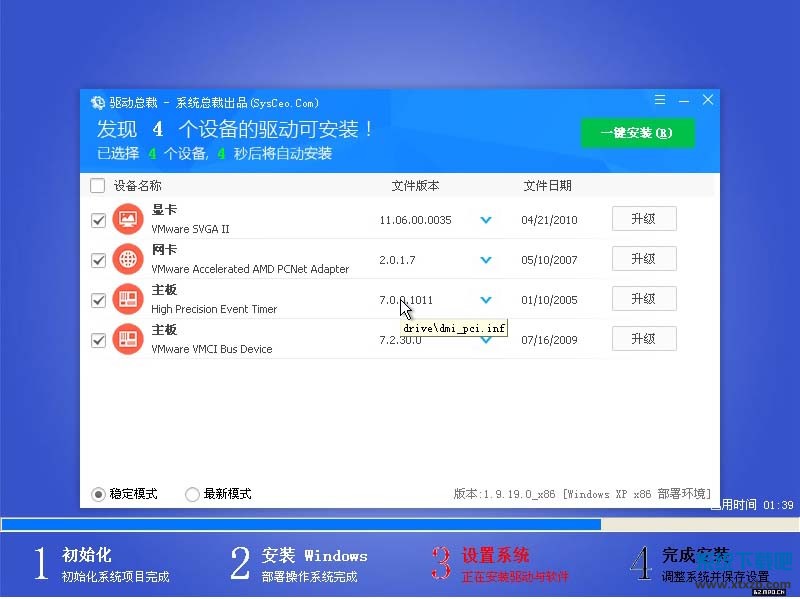Click the file date column header
800x599 pixels.
(x=547, y=186)
